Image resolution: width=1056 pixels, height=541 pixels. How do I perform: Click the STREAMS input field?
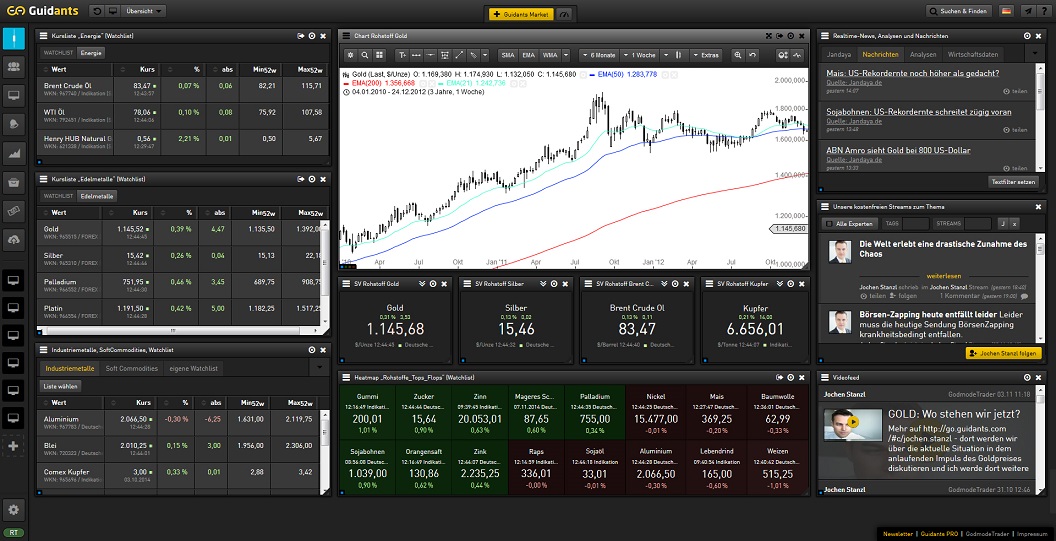[x=977, y=223]
